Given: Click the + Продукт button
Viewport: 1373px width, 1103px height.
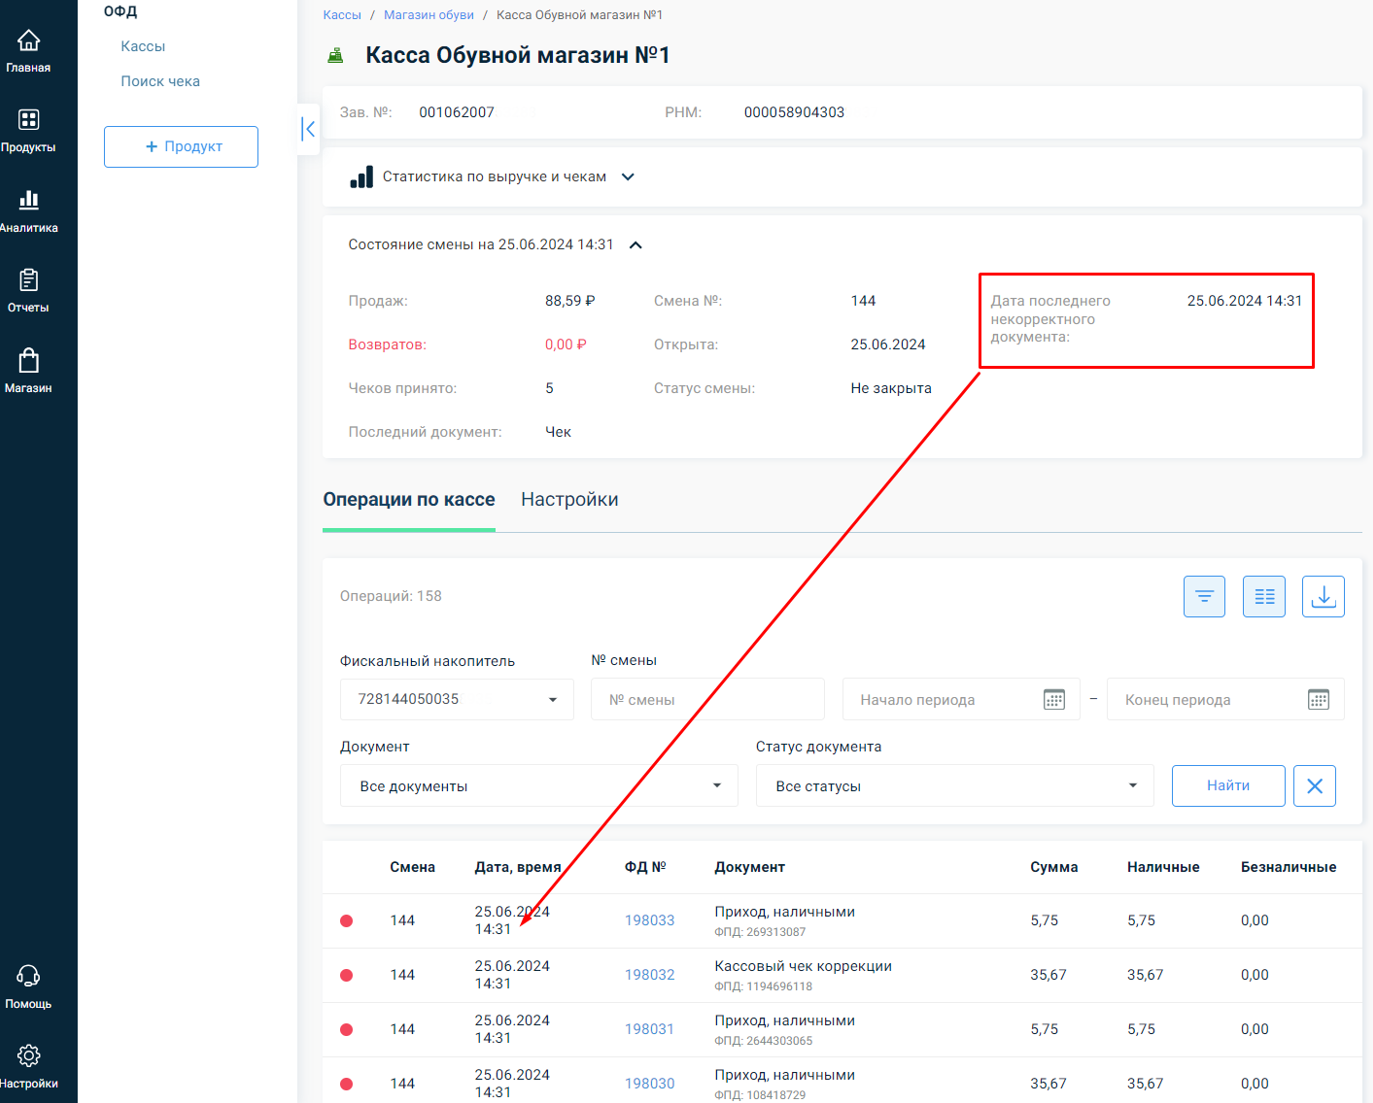Looking at the screenshot, I should [x=181, y=146].
